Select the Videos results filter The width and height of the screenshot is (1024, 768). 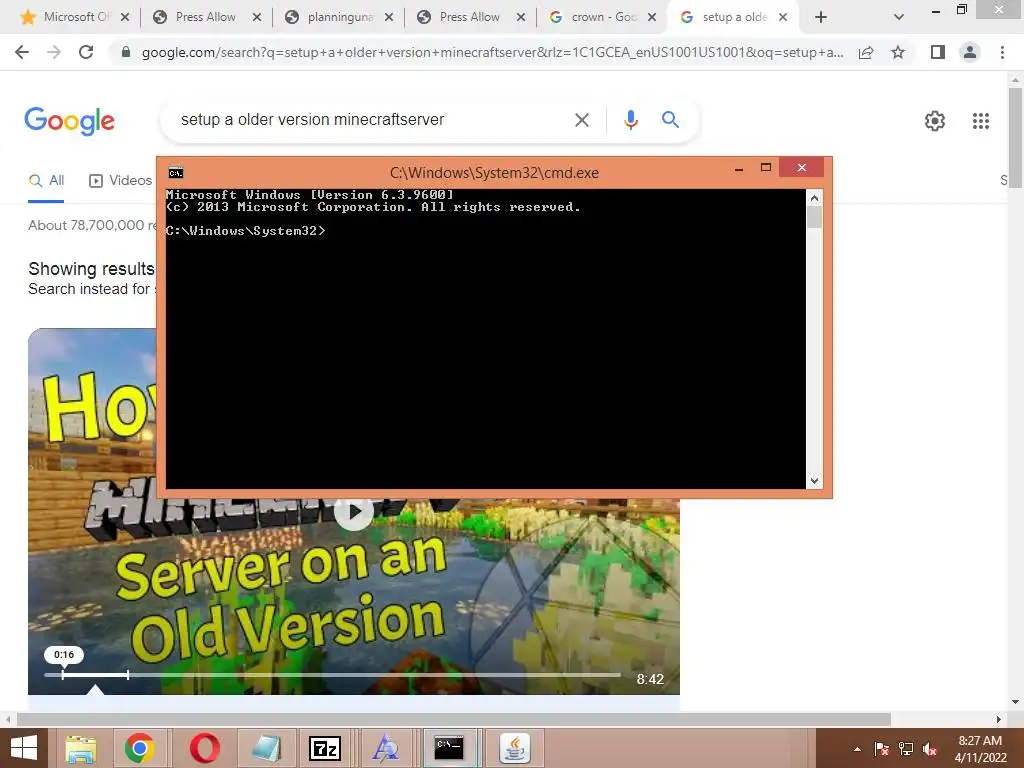click(x=120, y=181)
